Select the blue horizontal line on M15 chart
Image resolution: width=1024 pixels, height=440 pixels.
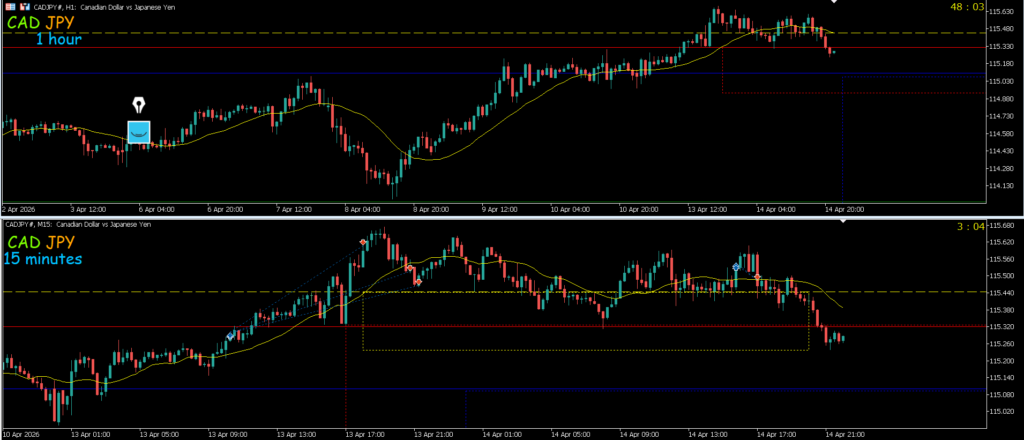pyautogui.click(x=600, y=389)
